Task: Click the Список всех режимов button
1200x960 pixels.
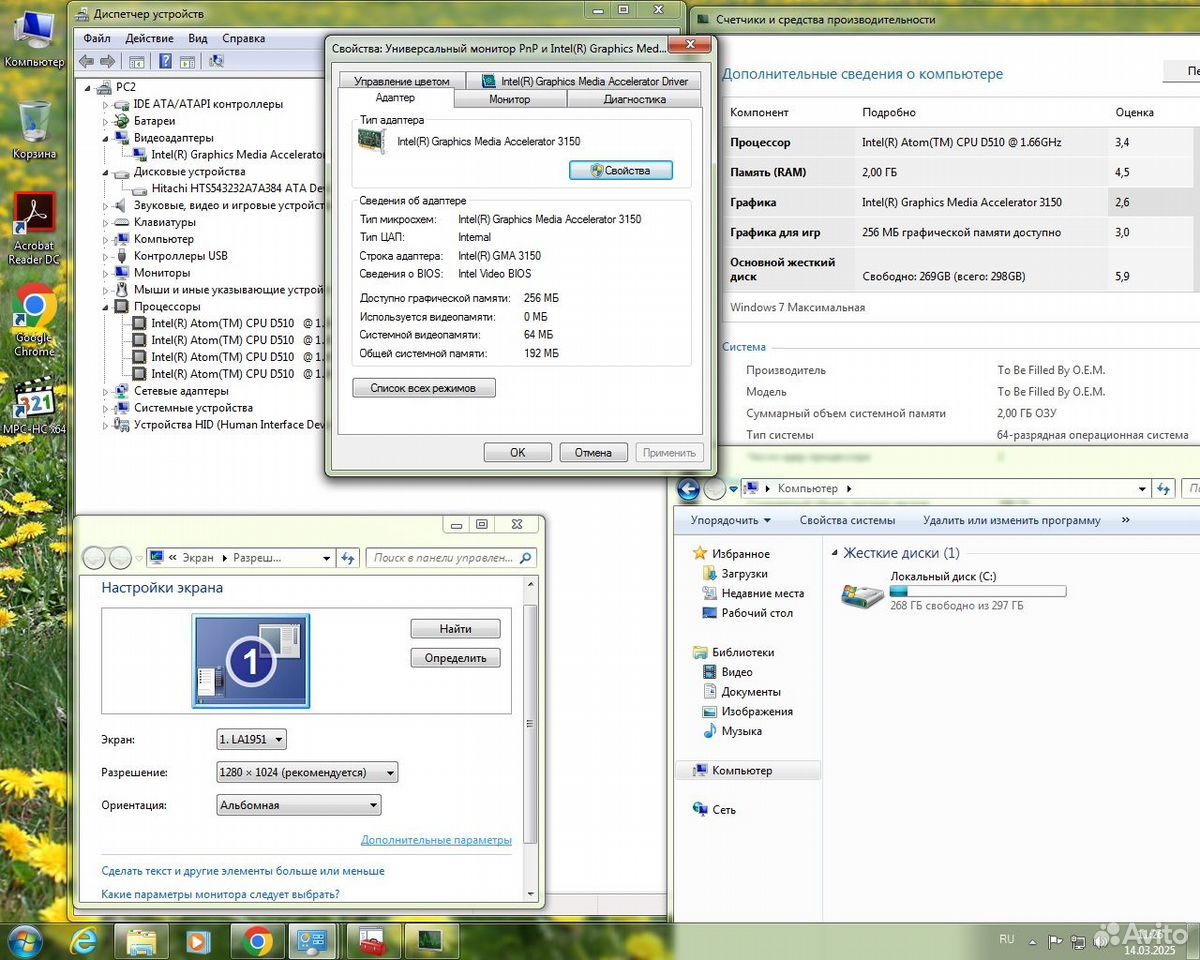Action: click(x=423, y=388)
